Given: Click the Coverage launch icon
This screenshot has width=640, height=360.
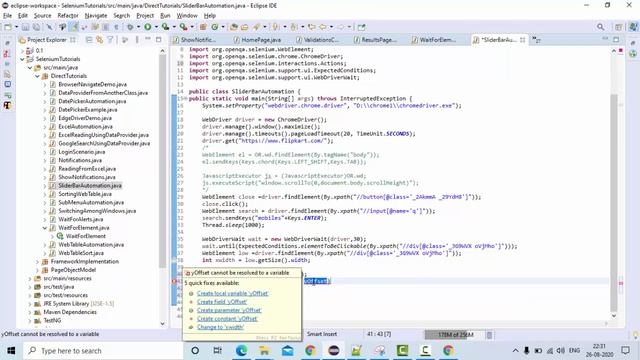Looking at the screenshot, I should [165, 27].
